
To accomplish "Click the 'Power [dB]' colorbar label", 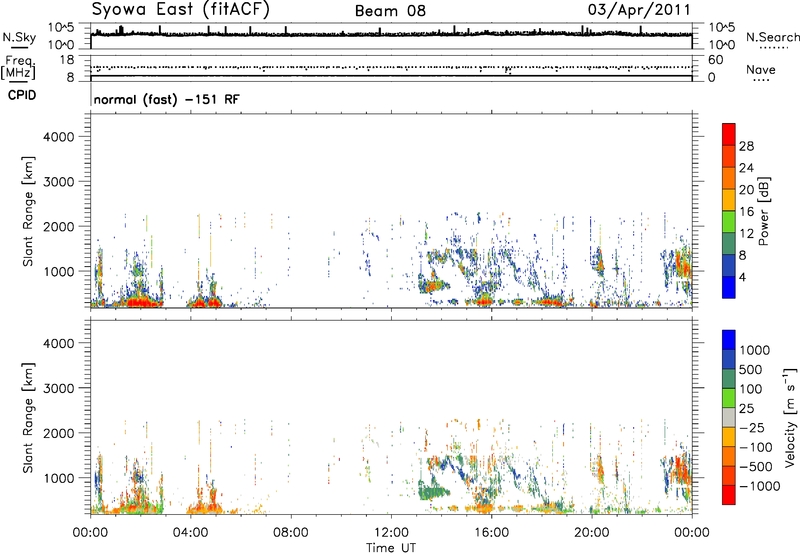I will pos(763,211).
